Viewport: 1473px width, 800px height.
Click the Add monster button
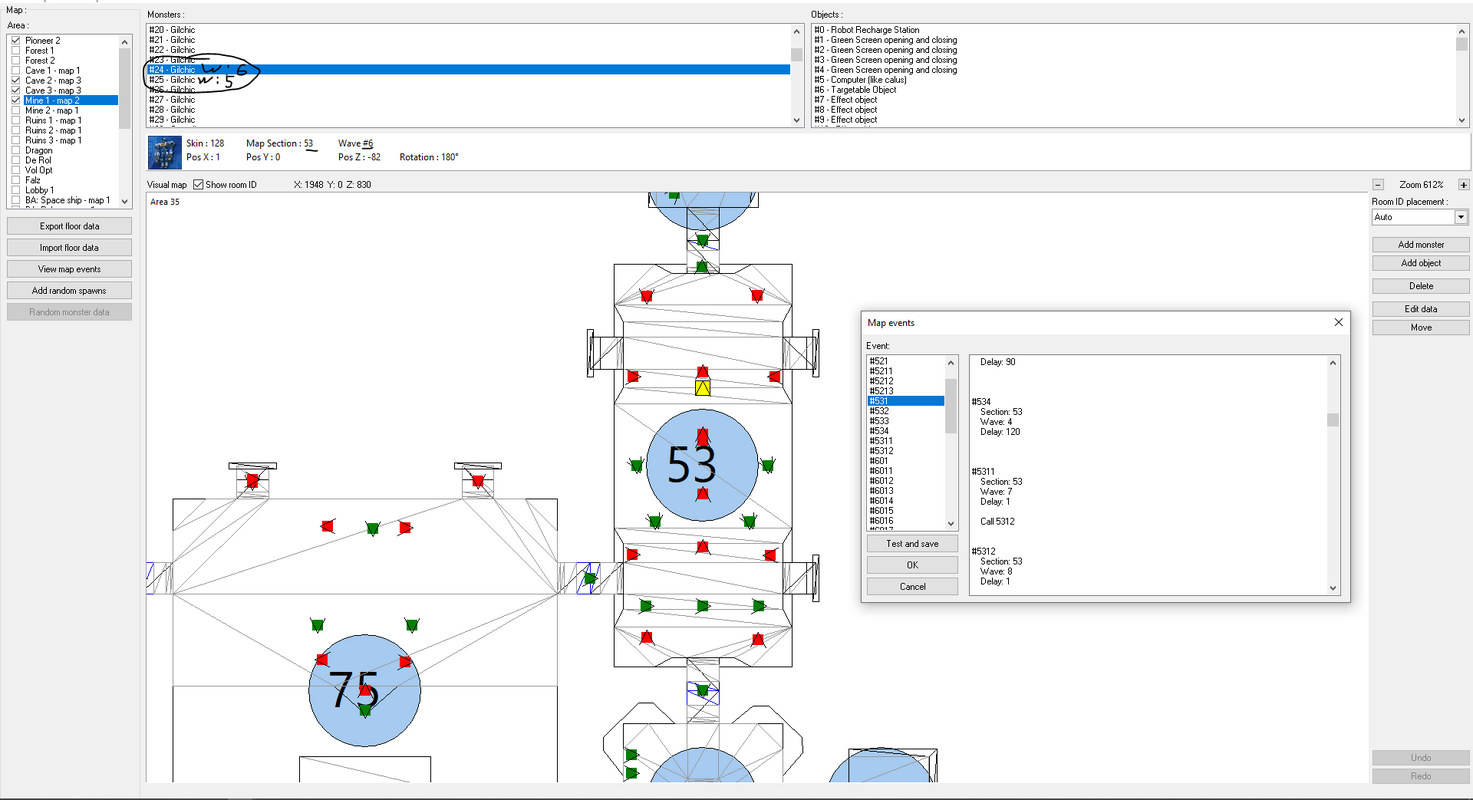click(1421, 244)
